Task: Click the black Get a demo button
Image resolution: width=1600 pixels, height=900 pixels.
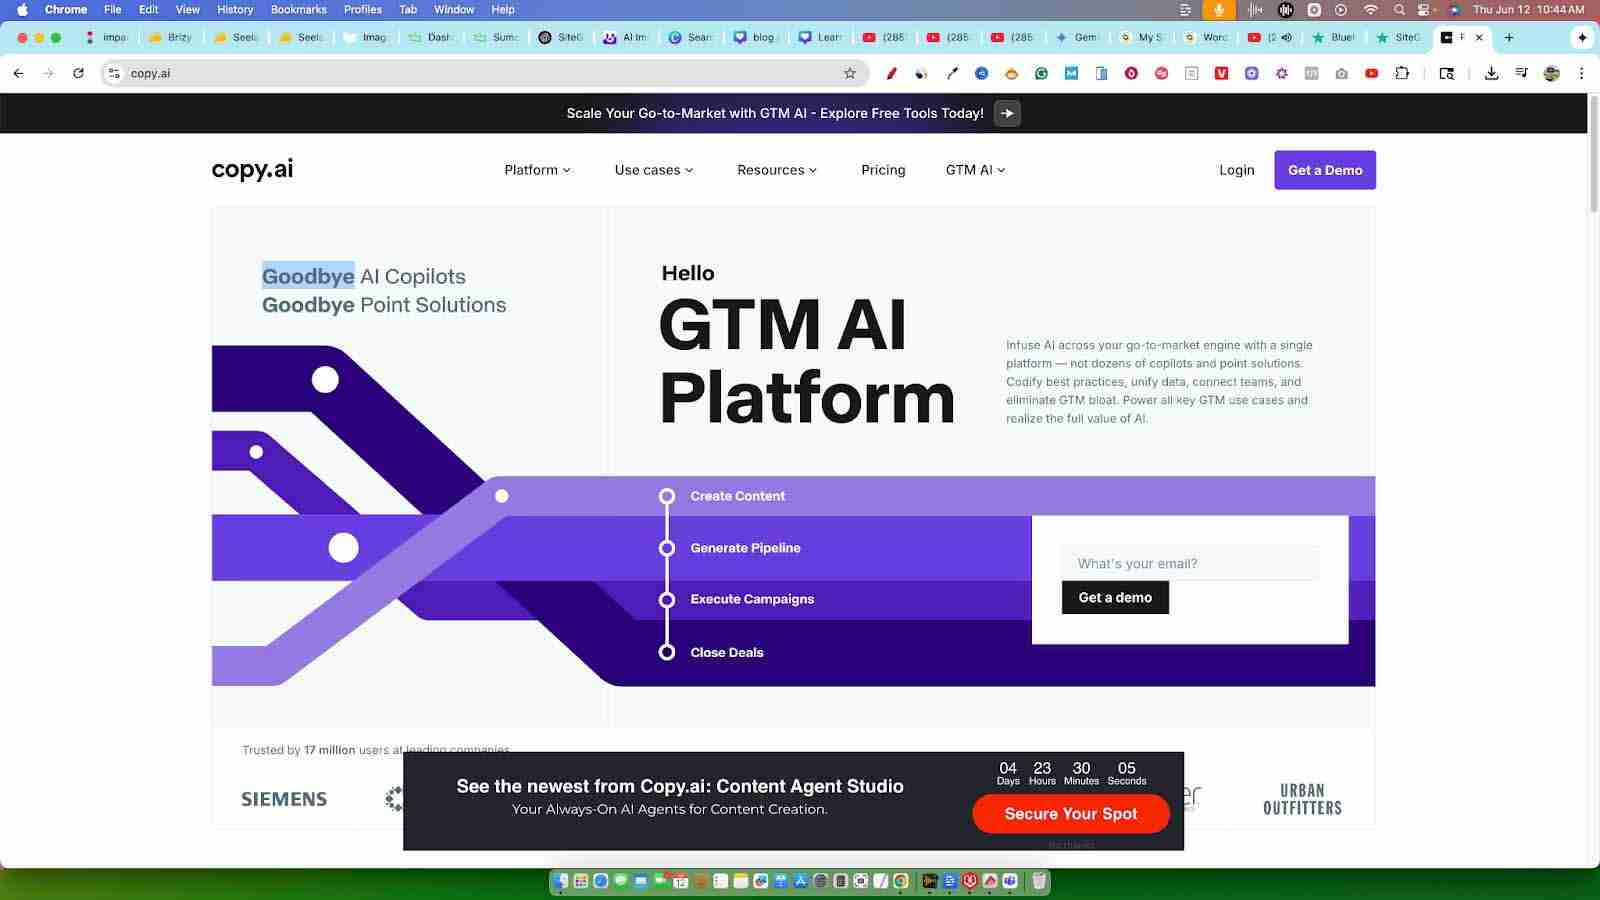Action: click(1115, 597)
